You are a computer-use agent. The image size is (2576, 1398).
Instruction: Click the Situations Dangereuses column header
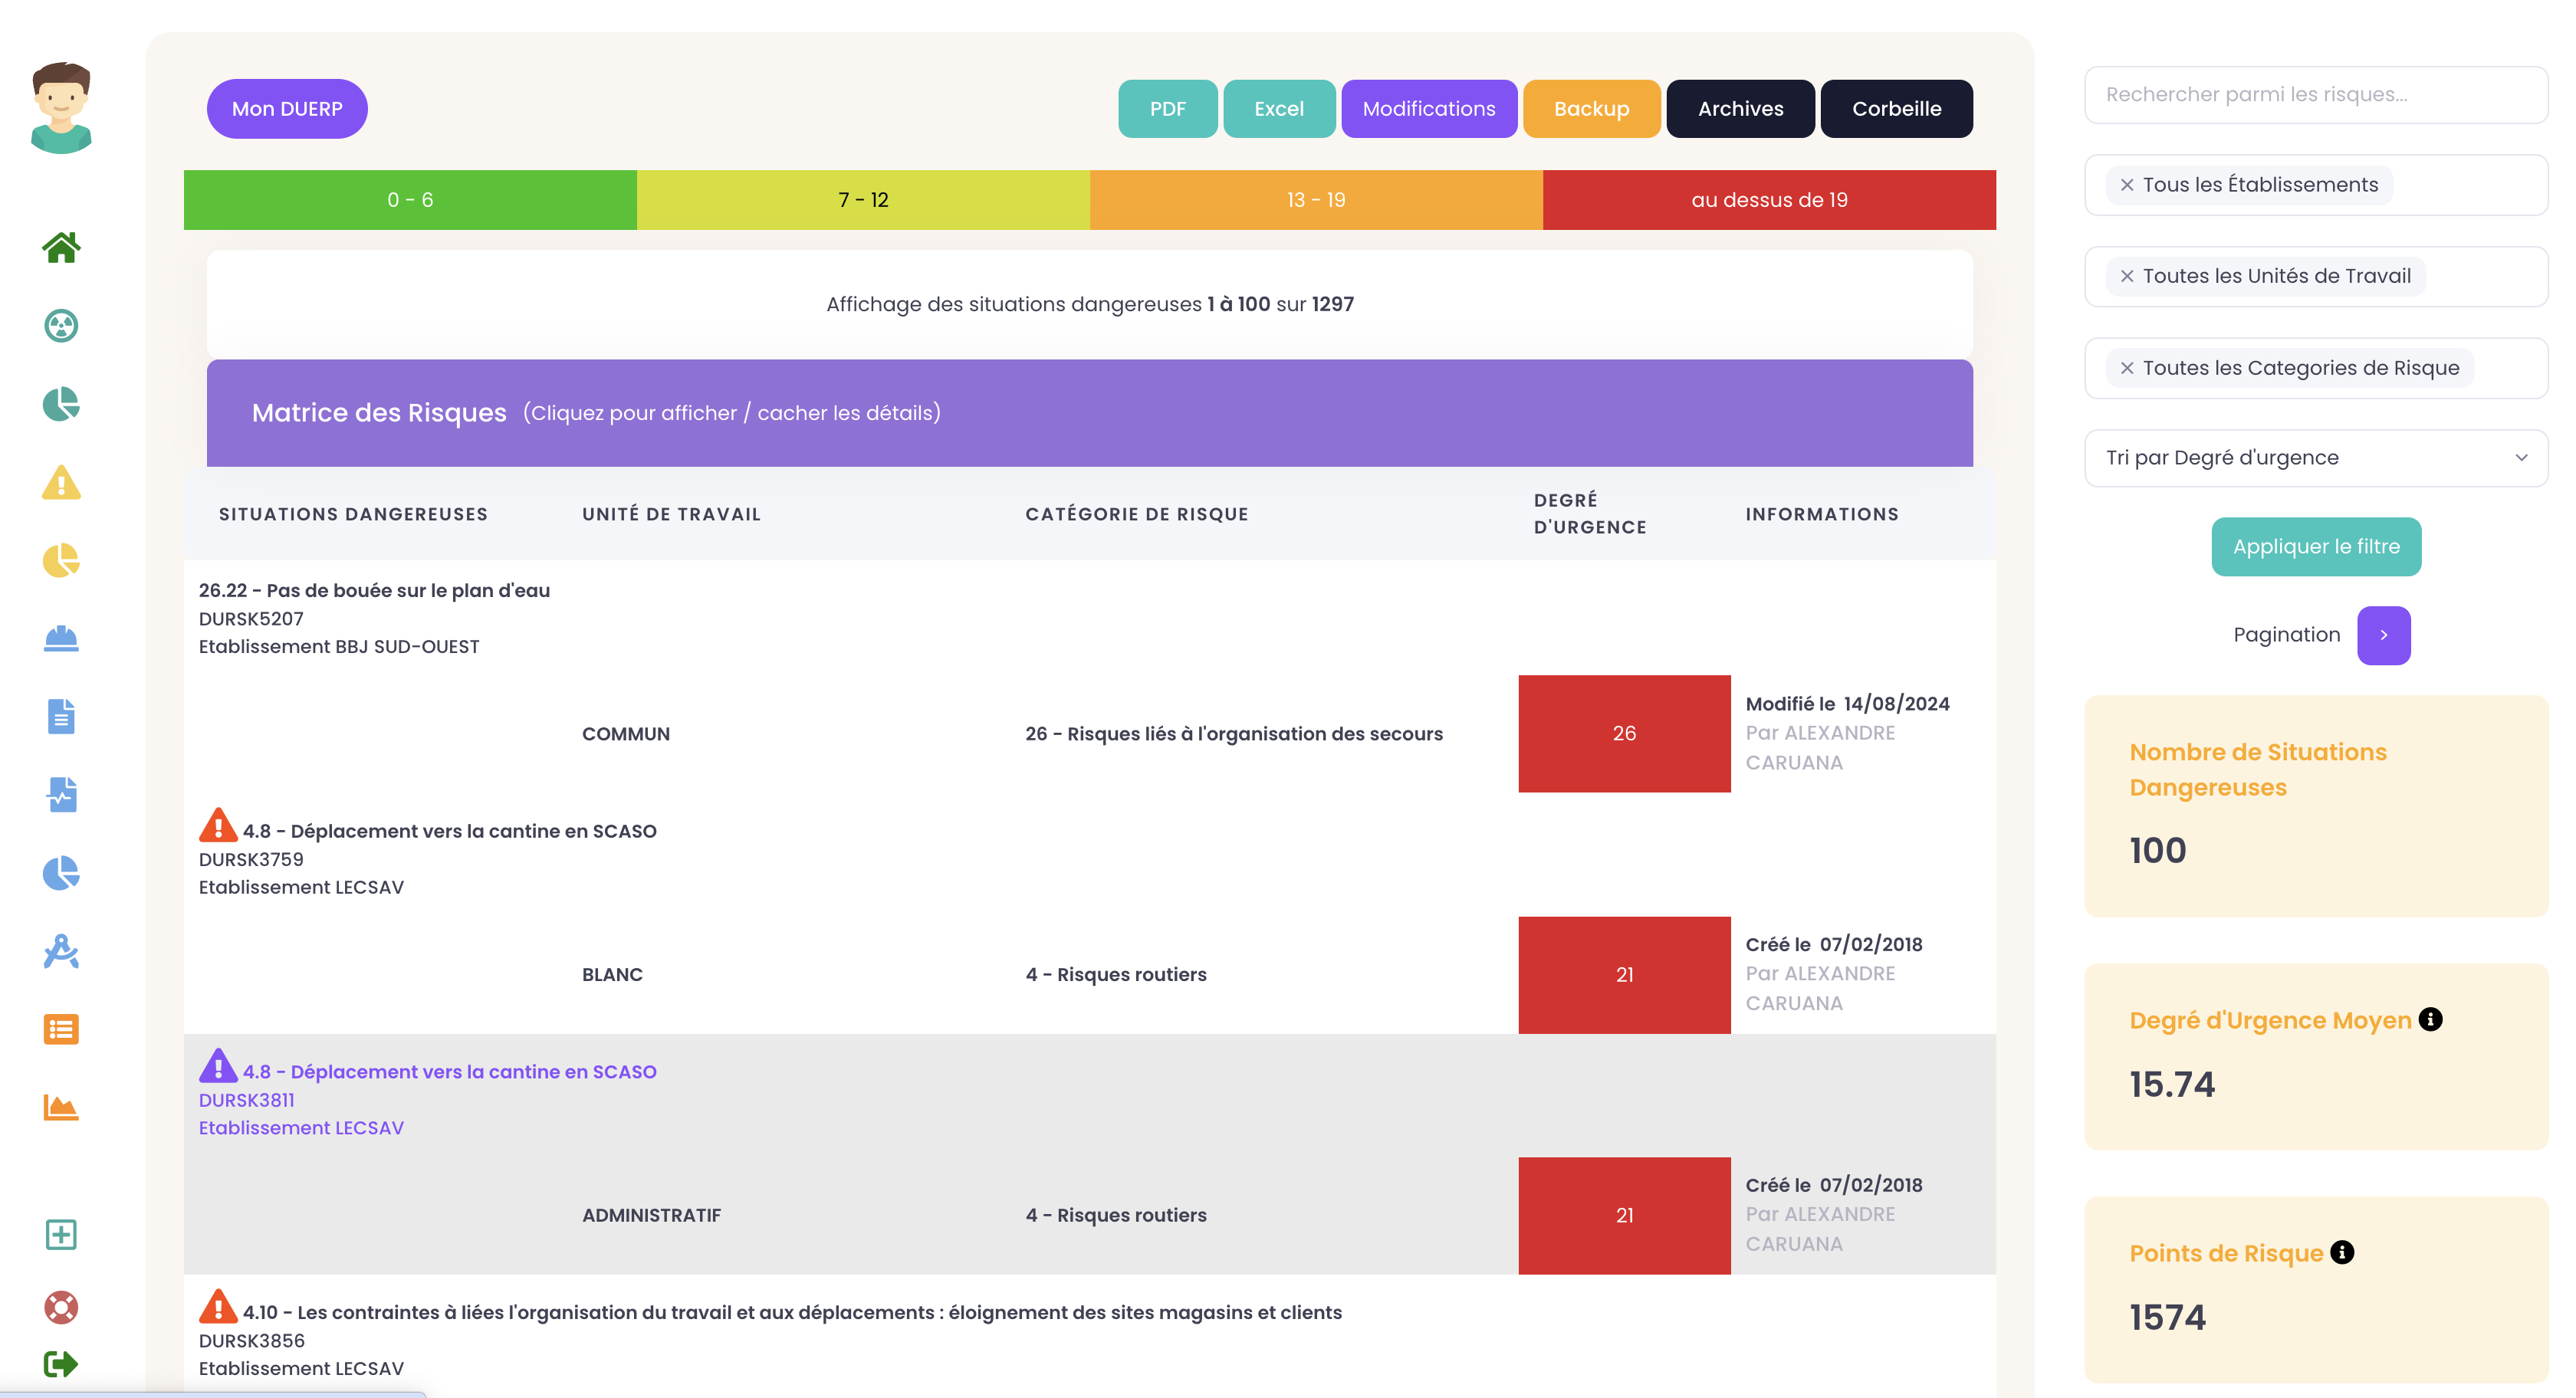point(353,514)
